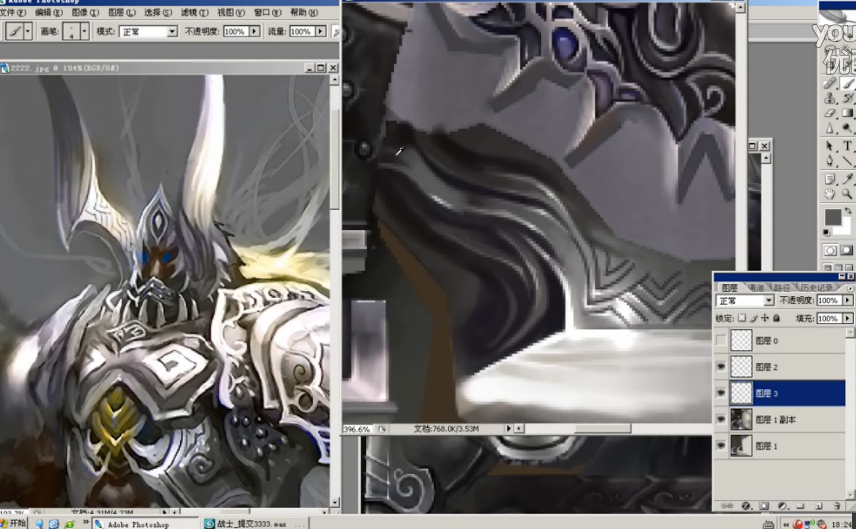Image resolution: width=856 pixels, height=529 pixels.
Task: Select the Pen tool
Action: [x=830, y=161]
